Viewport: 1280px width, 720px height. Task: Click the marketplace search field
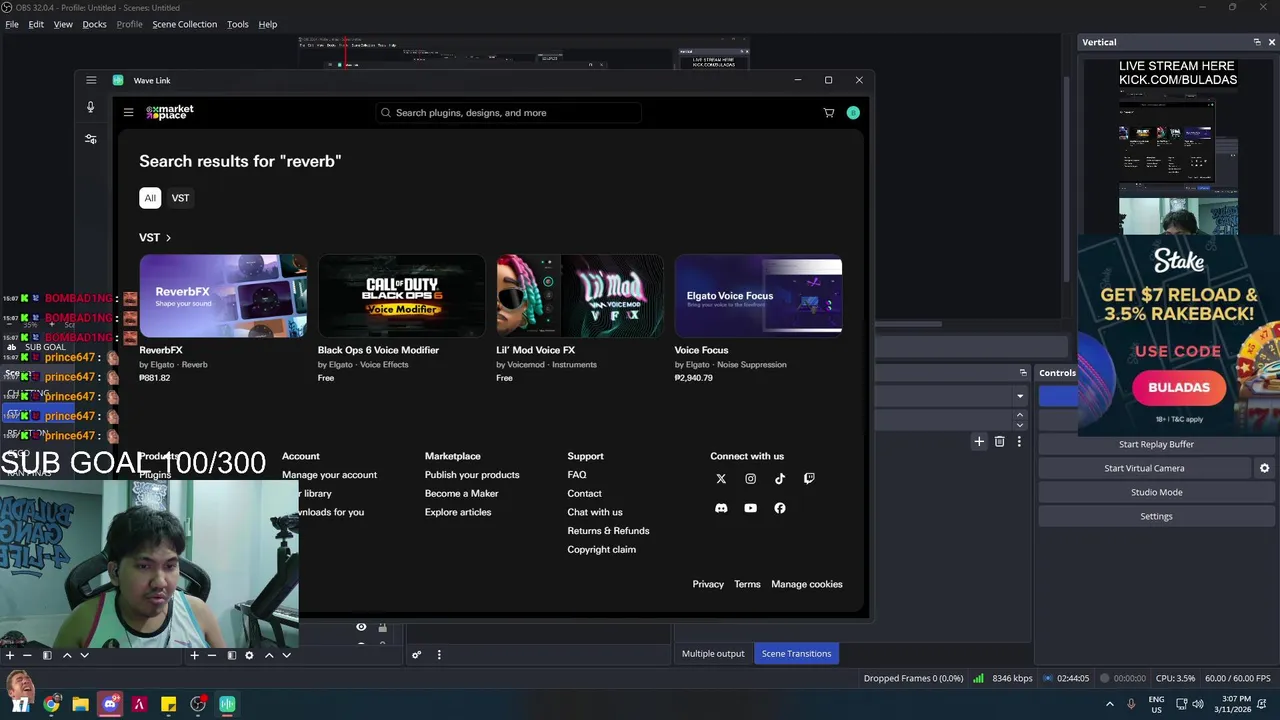pos(508,113)
